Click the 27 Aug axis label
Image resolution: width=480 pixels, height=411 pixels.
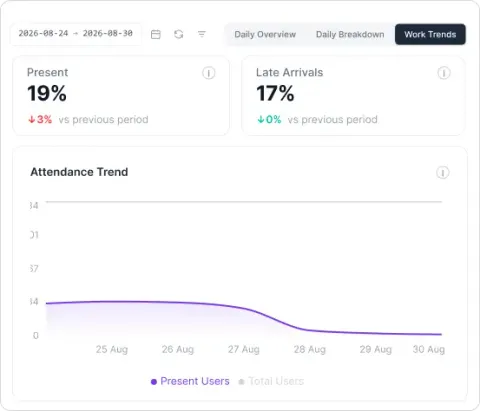coord(244,349)
